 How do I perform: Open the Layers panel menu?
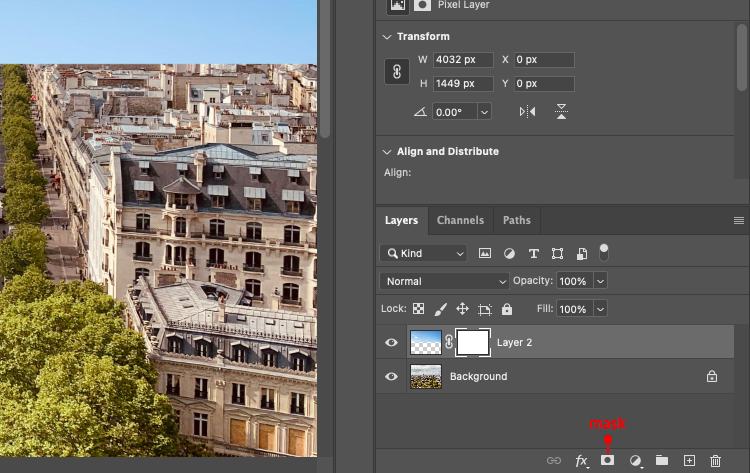(x=739, y=220)
